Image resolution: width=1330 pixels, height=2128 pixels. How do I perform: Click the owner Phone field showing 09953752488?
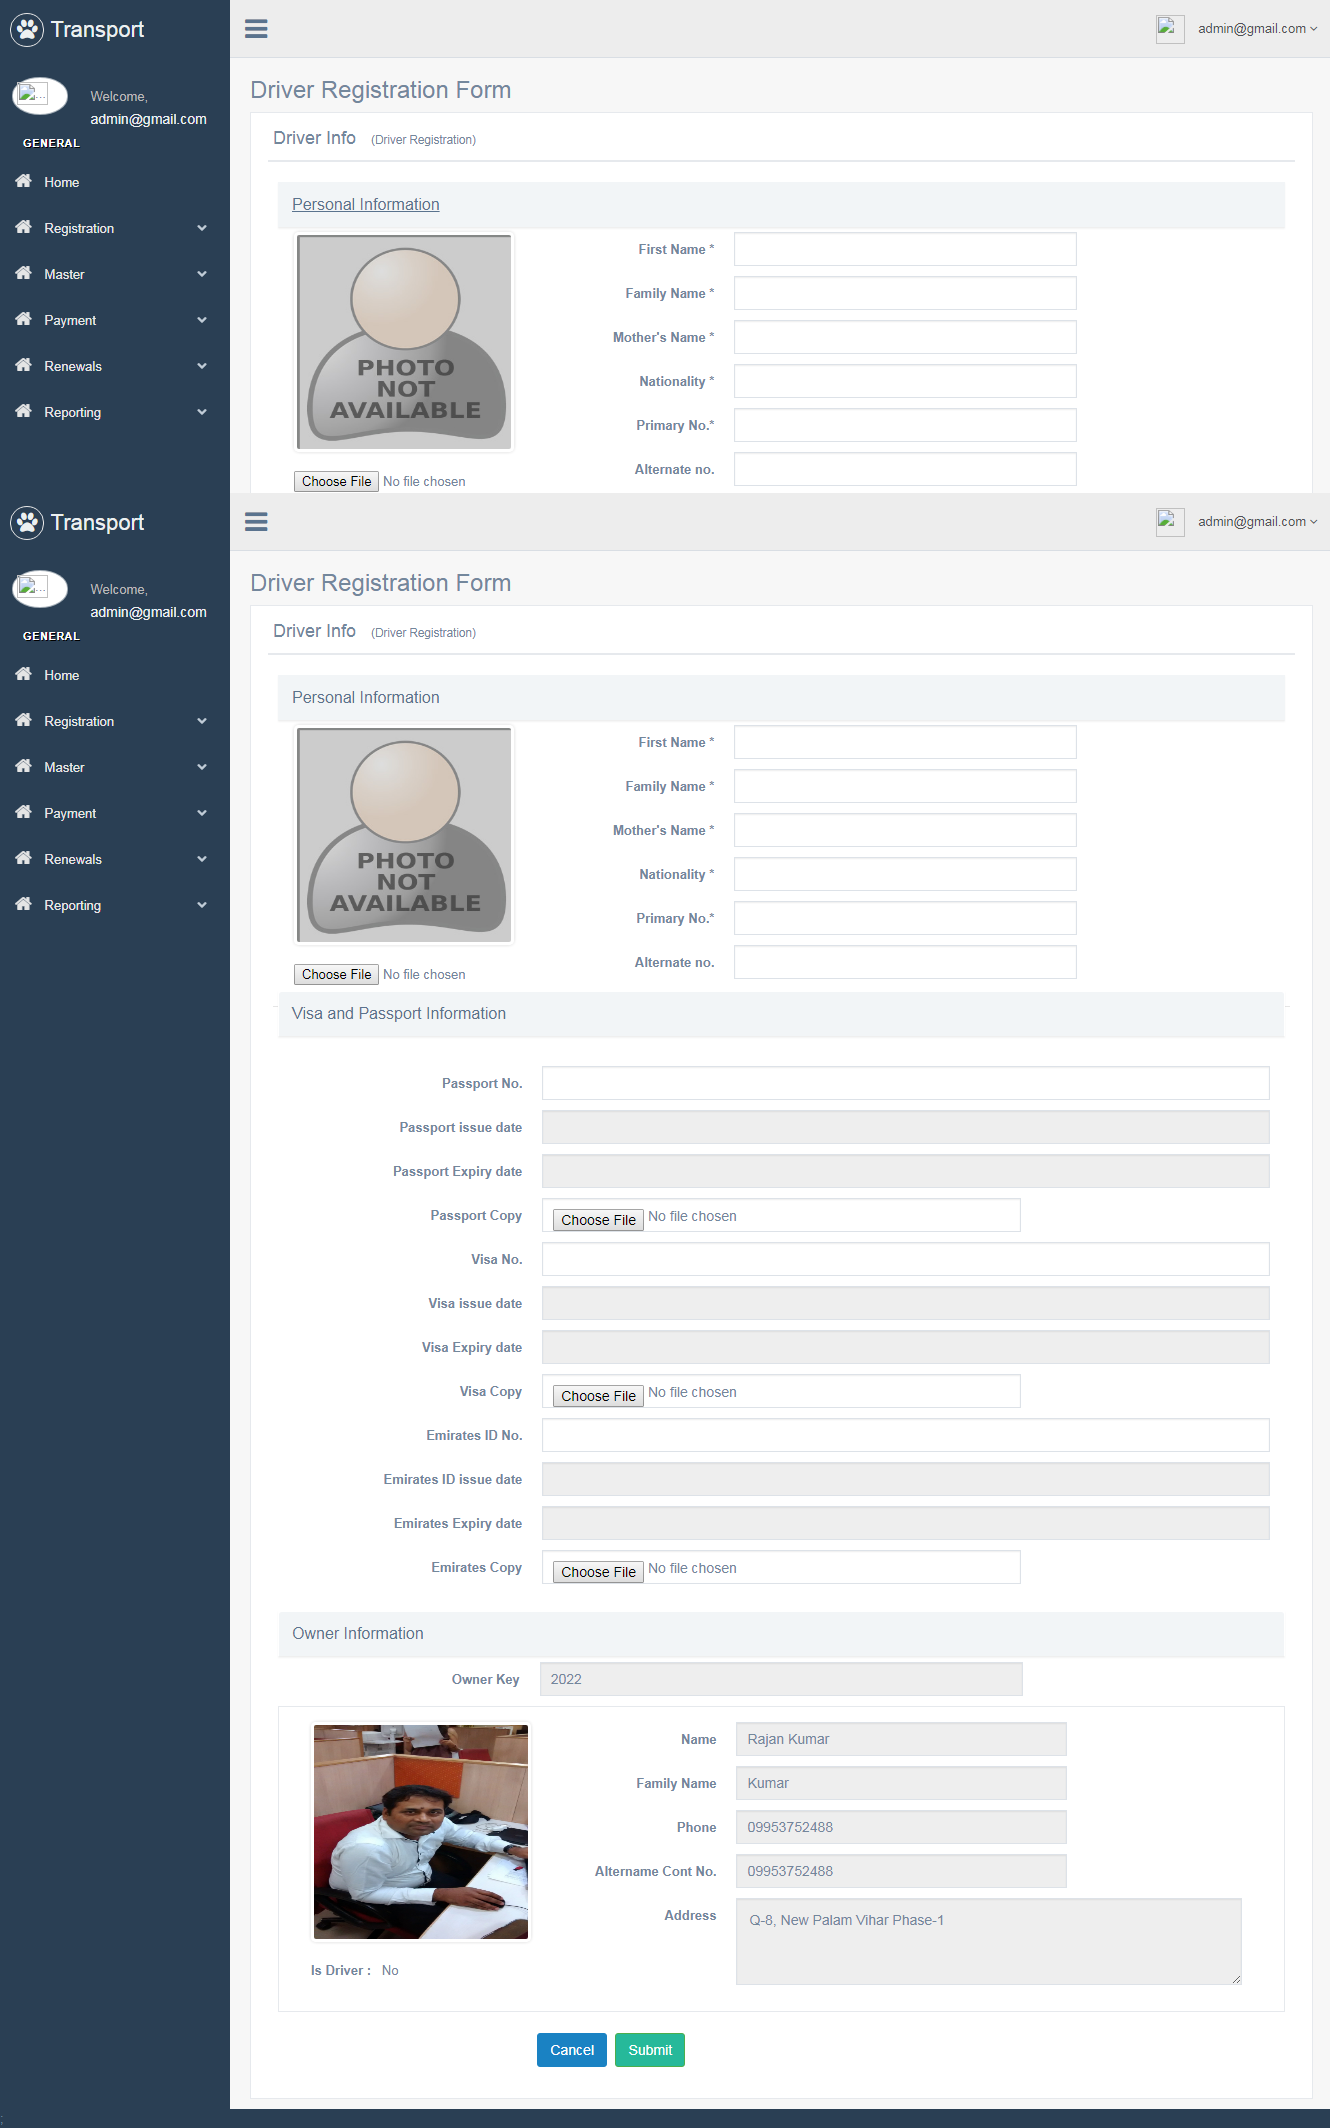click(901, 1827)
